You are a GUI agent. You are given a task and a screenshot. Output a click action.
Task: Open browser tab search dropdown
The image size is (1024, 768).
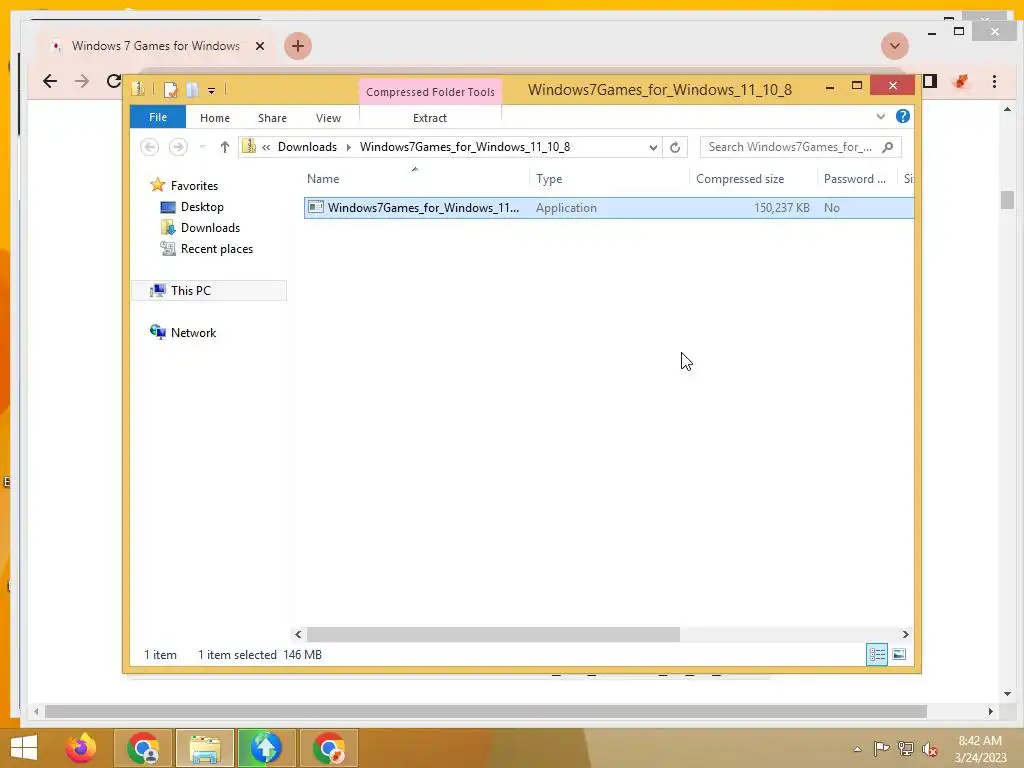[895, 46]
